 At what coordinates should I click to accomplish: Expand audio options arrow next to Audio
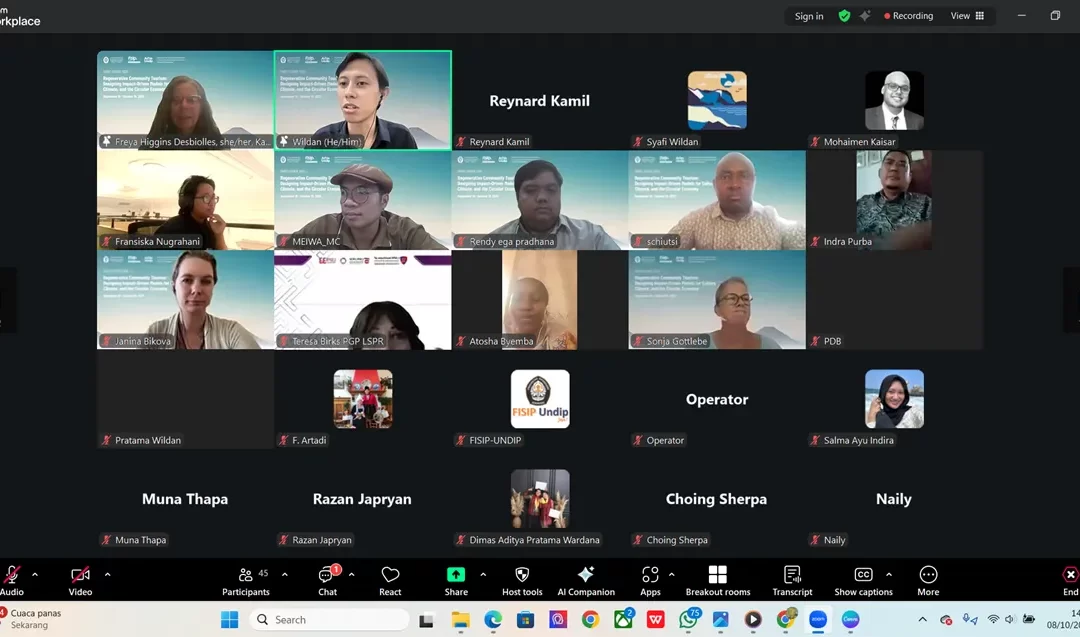[x=35, y=575]
